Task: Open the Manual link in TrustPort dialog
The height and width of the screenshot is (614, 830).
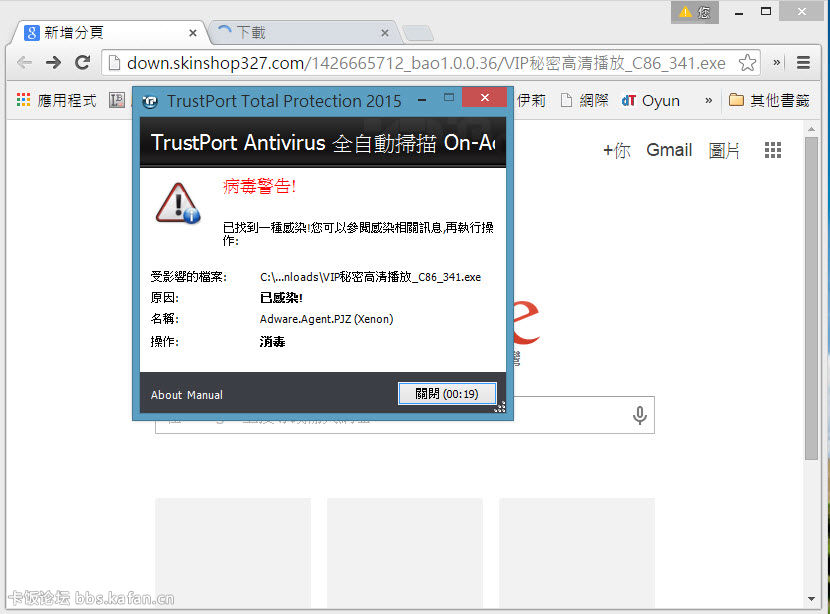Action: coord(205,395)
